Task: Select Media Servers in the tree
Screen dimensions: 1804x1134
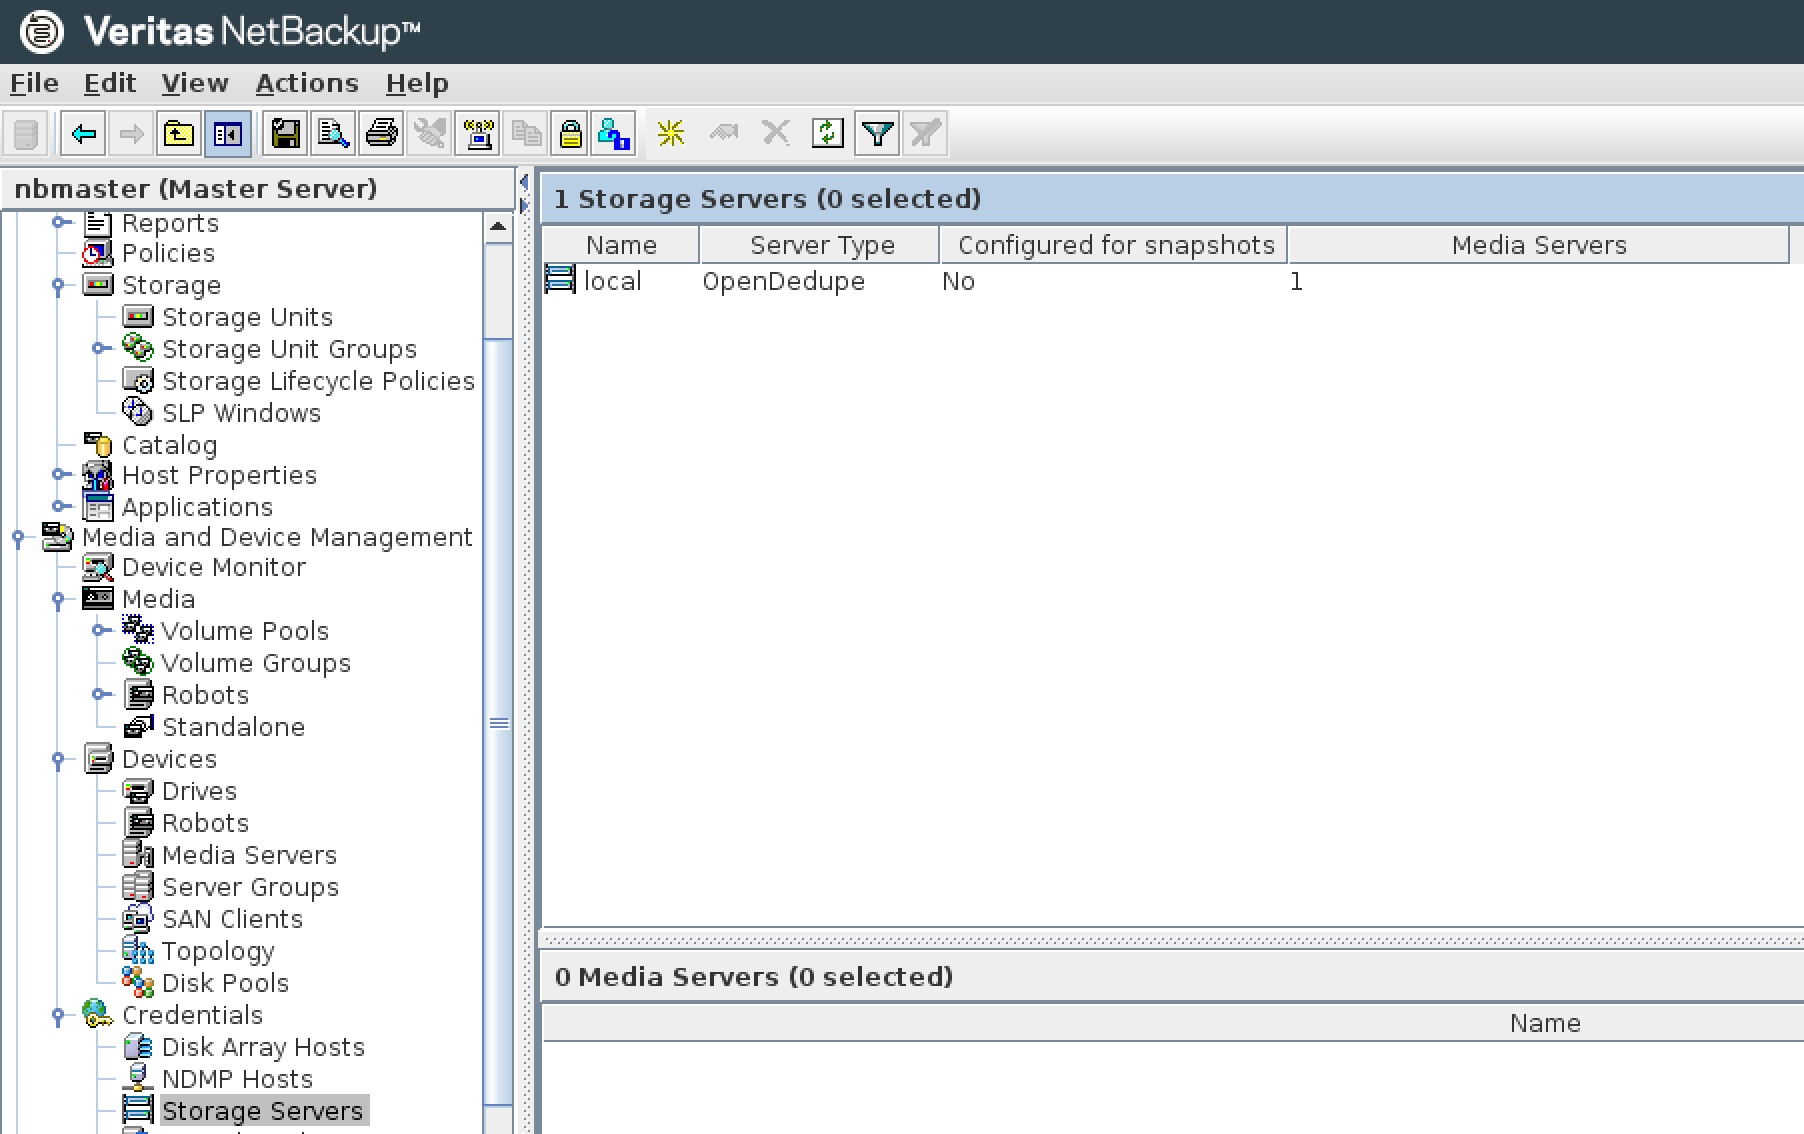Action: pos(249,855)
